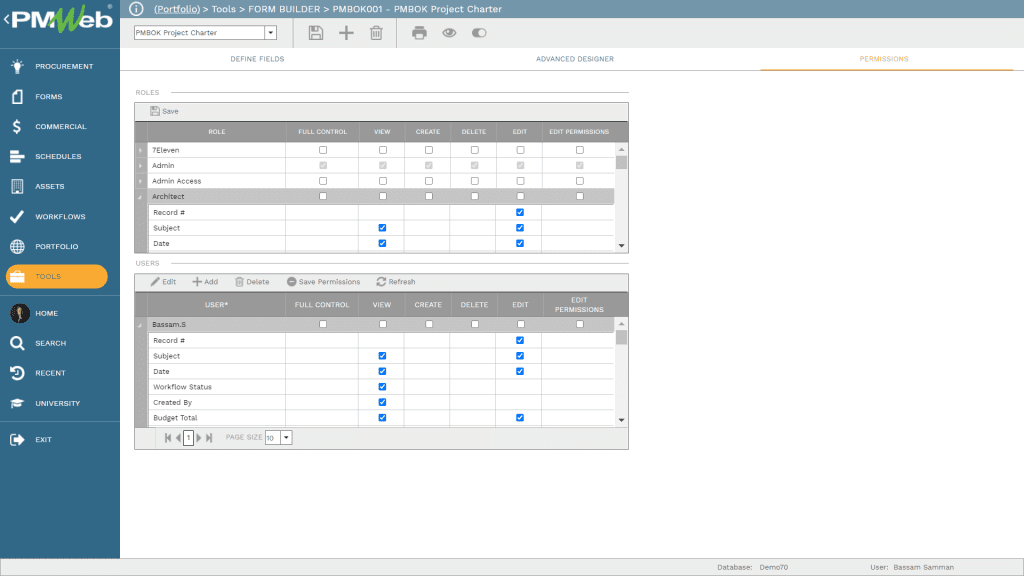Collapse the Bassam.S user row
This screenshot has height=576, width=1024.
140,325
